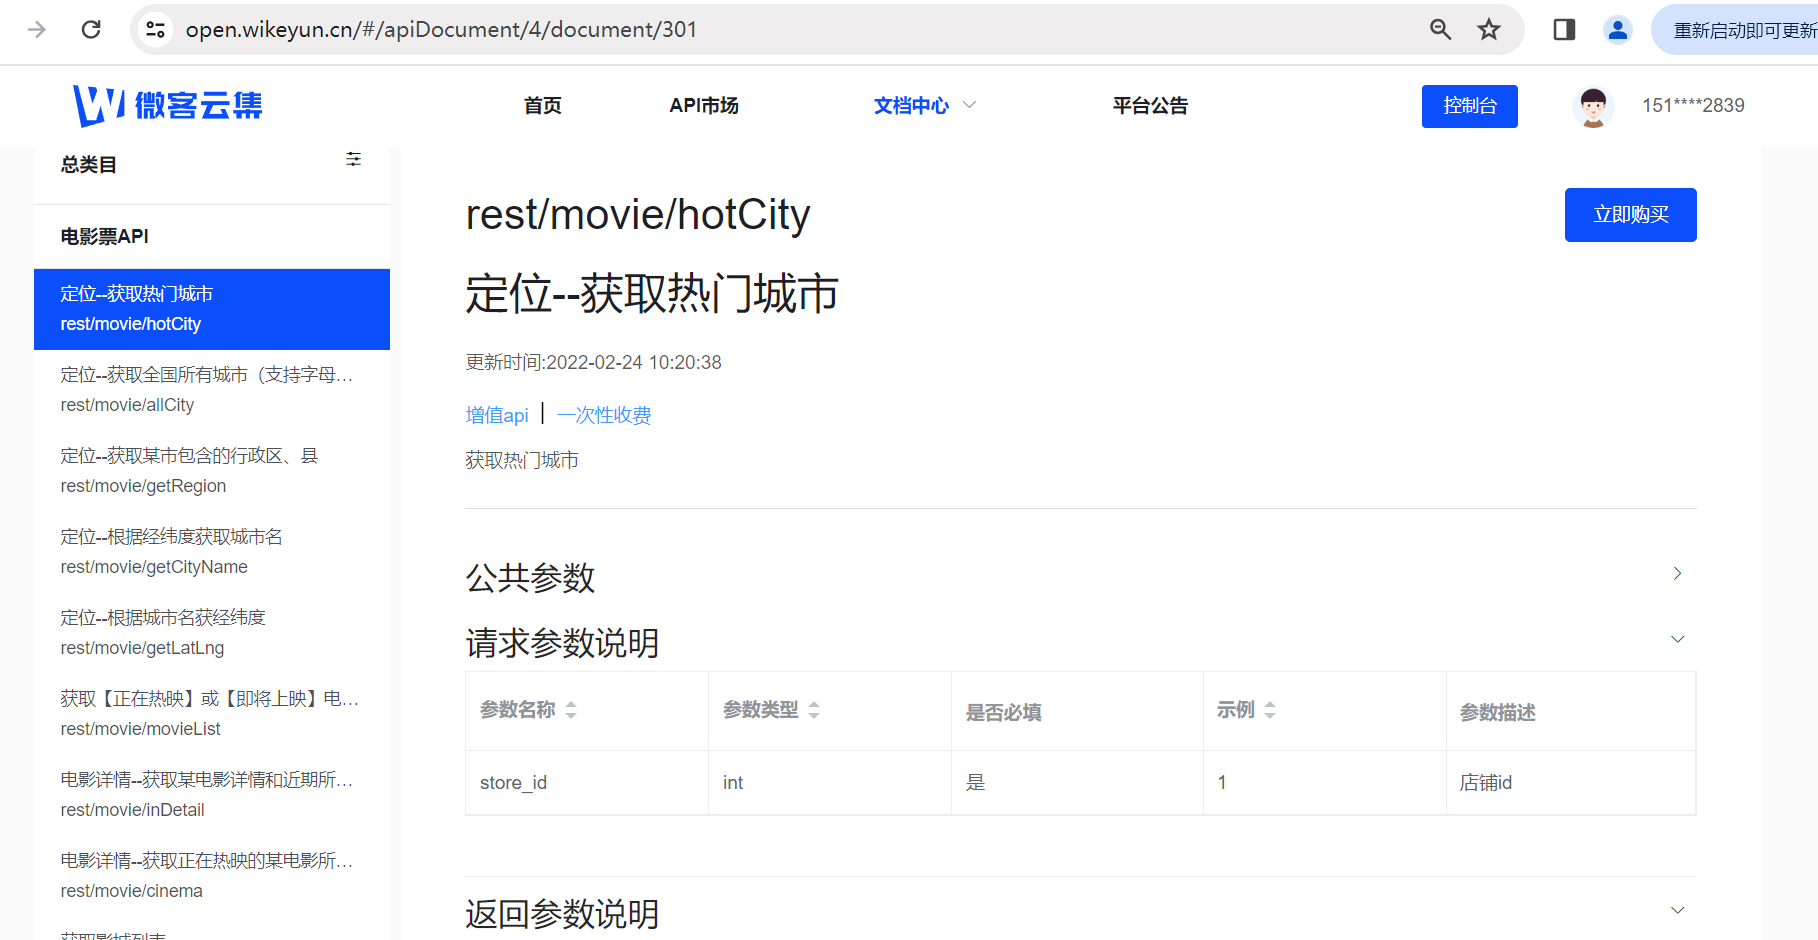1818x940 pixels.
Task: Click the 微客云集 logo
Action: click(x=167, y=106)
